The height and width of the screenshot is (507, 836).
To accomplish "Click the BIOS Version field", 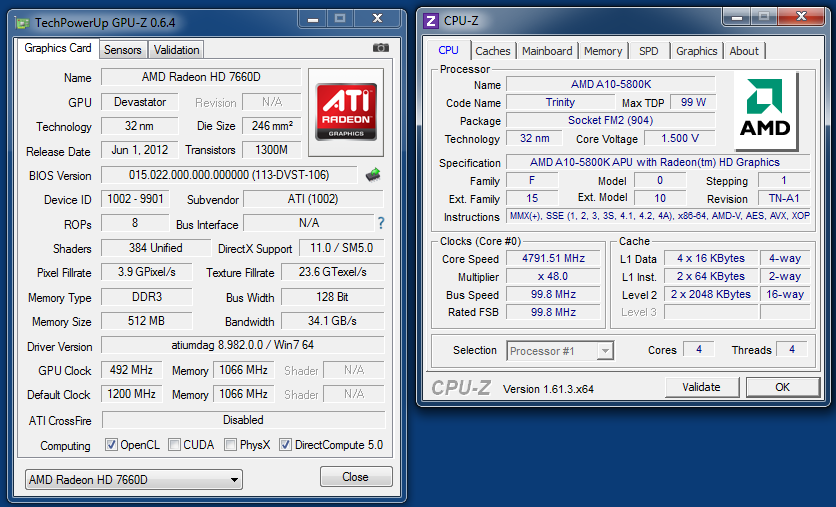I will tap(229, 175).
